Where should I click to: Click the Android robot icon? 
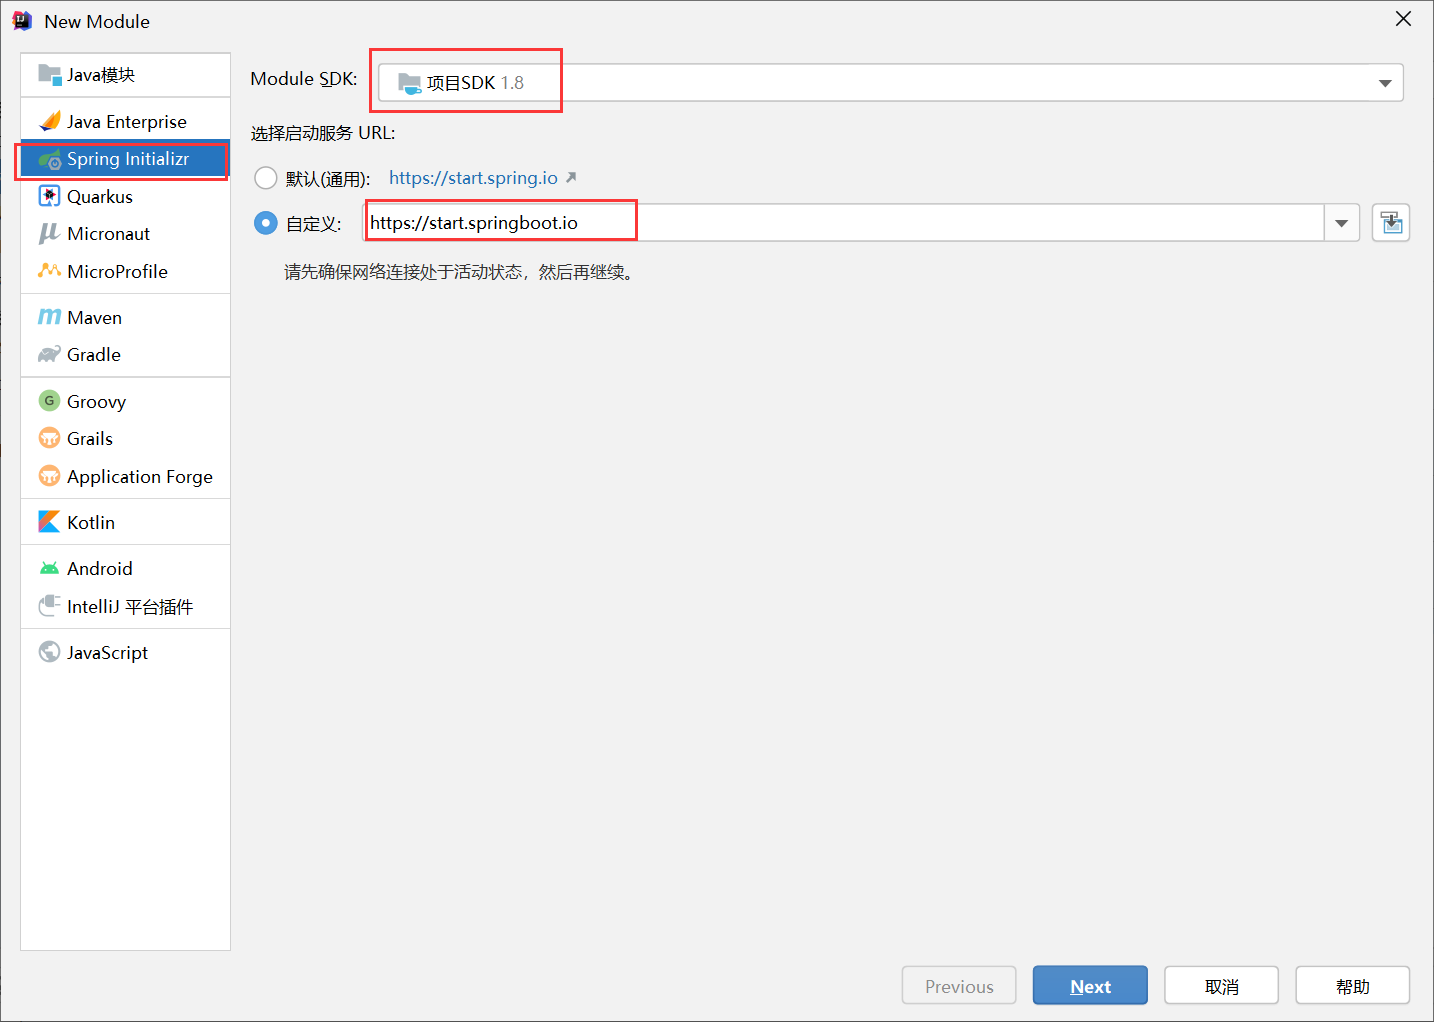click(x=49, y=568)
